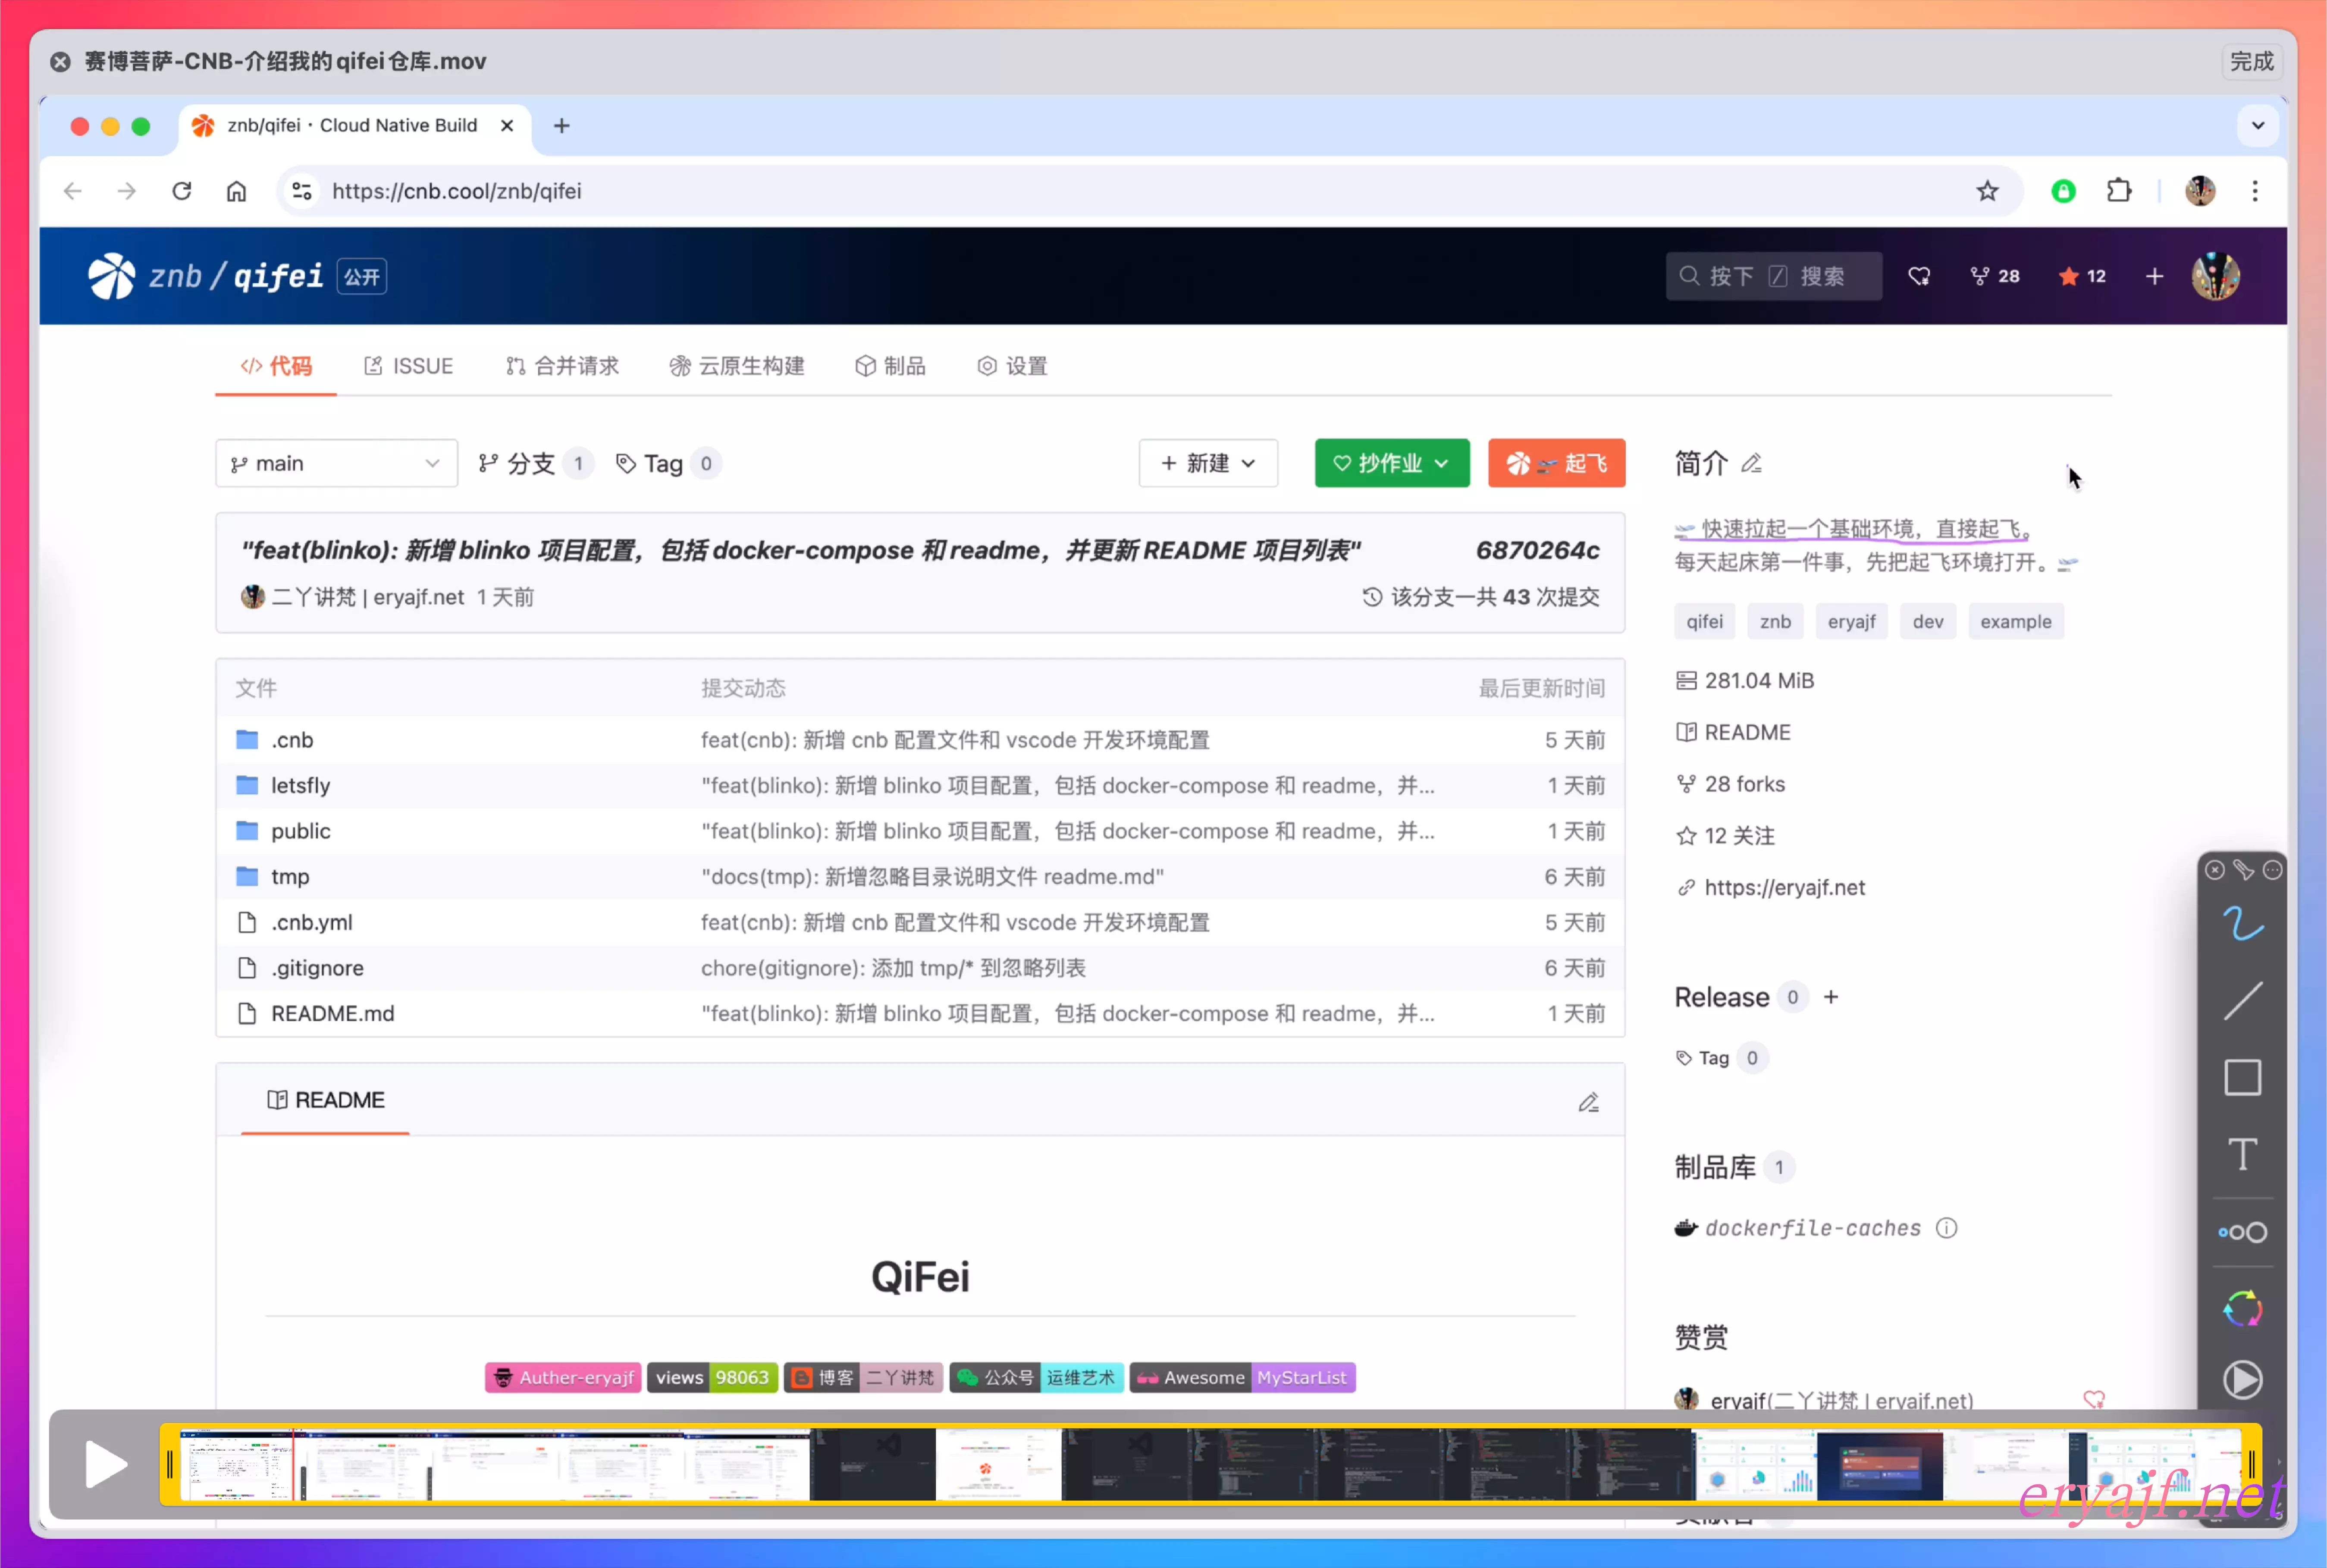2327x1568 pixels.
Task: Click the red playhead marker in timeline
Action: (x=293, y=1465)
